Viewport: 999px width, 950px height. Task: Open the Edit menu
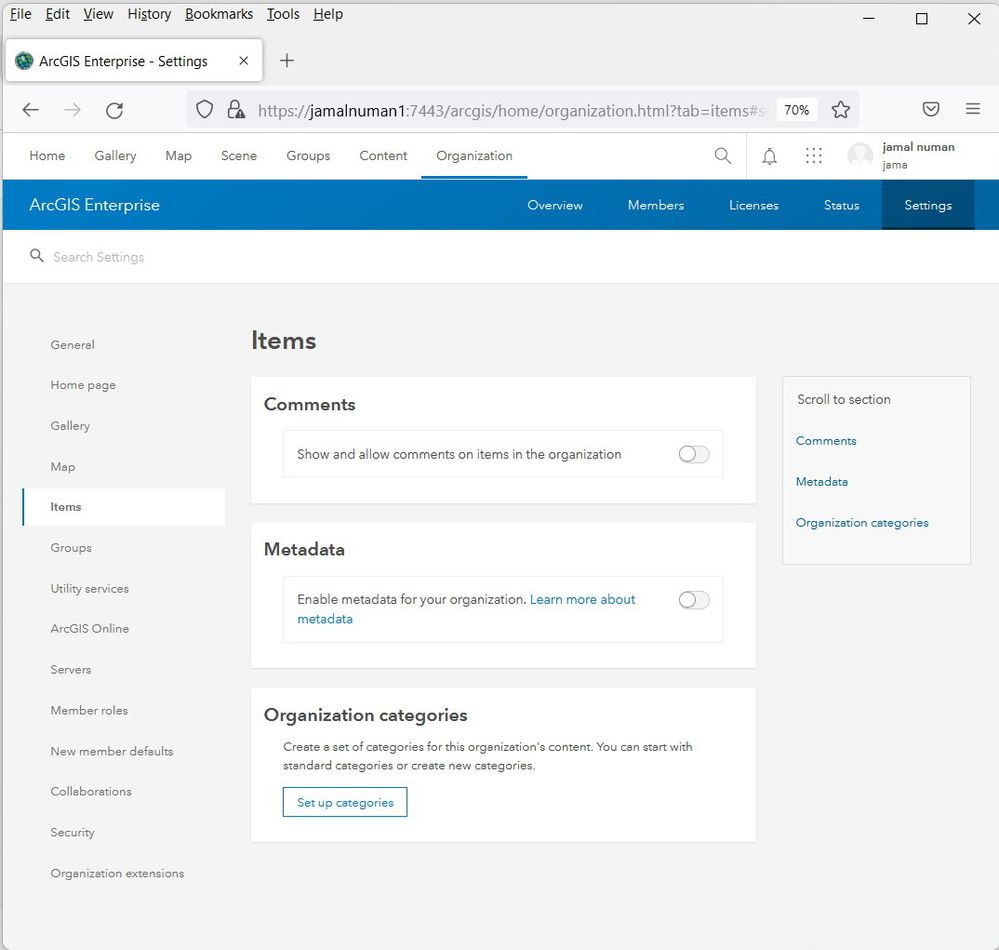click(57, 14)
